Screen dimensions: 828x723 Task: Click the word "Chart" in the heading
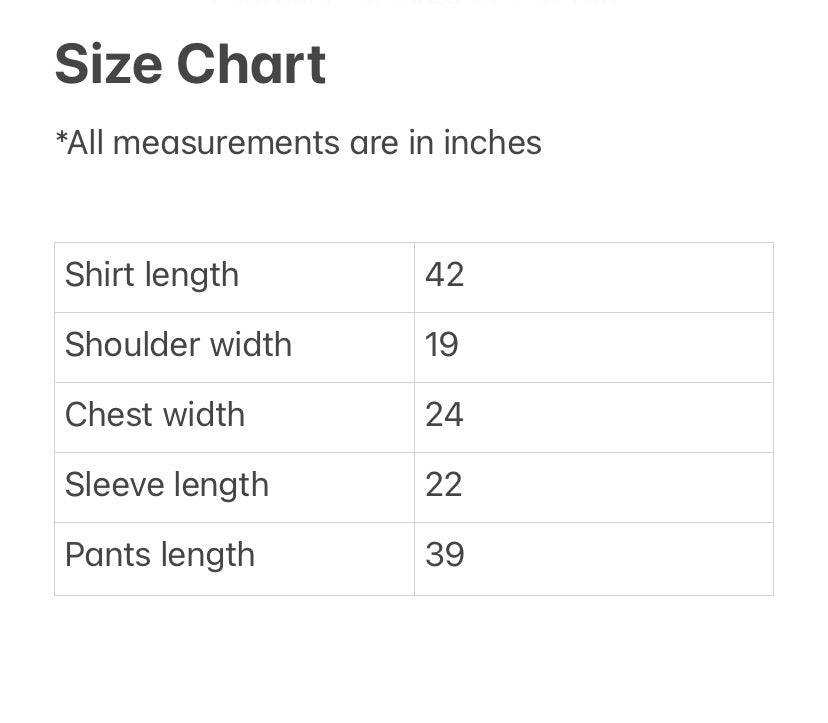251,64
